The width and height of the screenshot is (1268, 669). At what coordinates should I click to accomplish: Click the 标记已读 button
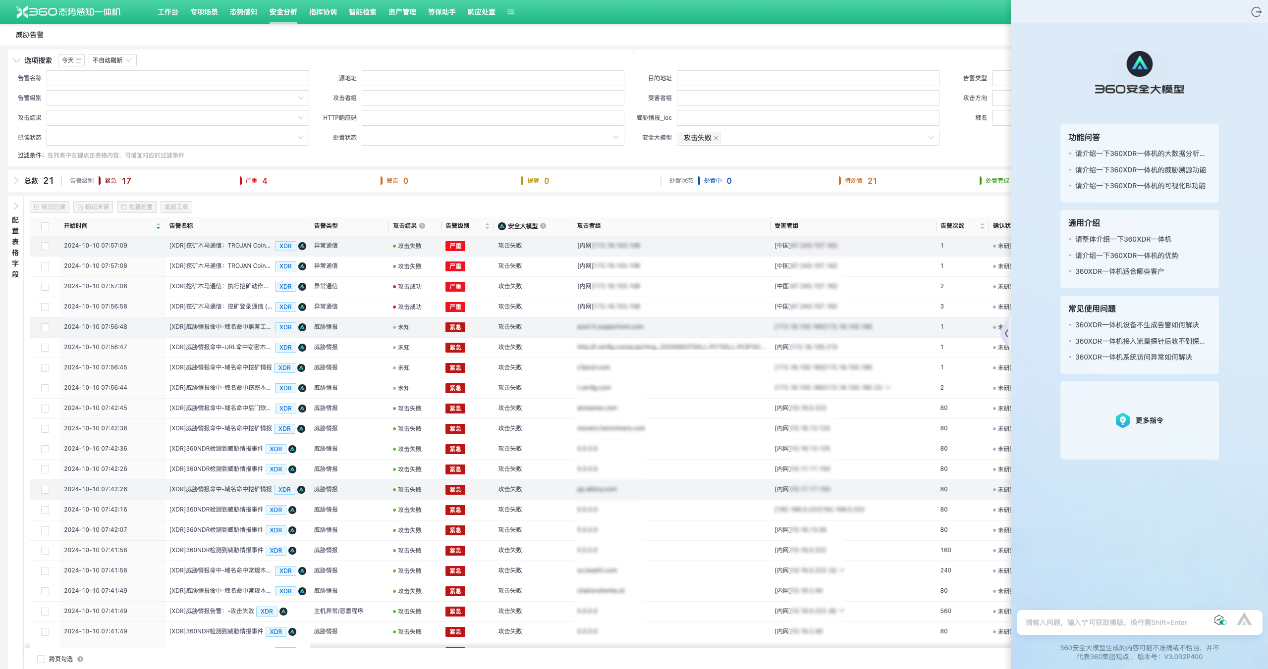coord(51,207)
